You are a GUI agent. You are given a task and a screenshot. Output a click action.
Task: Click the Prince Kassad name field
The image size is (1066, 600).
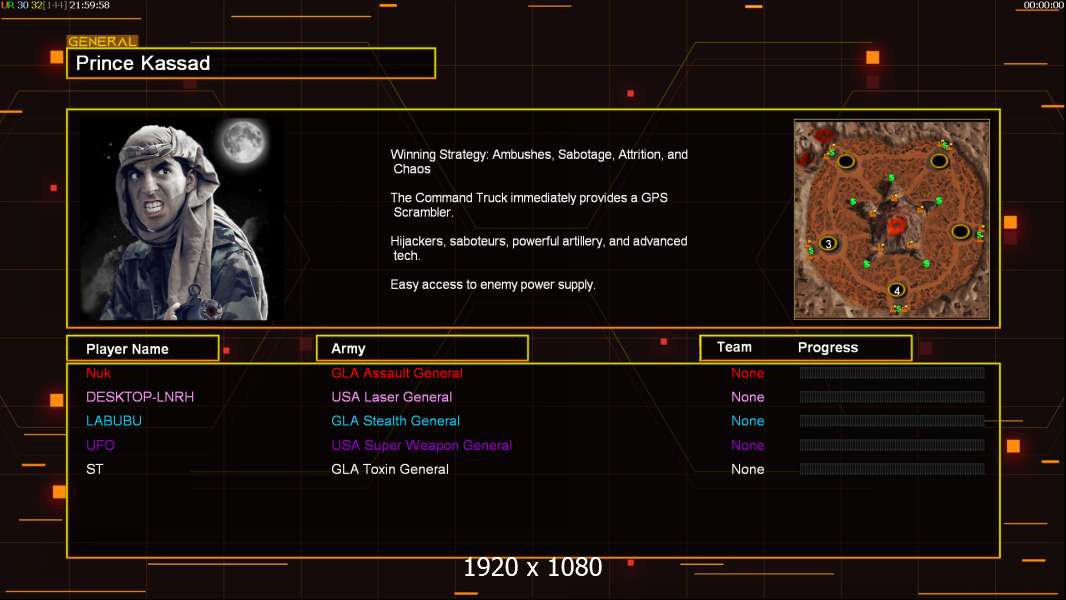tap(251, 64)
